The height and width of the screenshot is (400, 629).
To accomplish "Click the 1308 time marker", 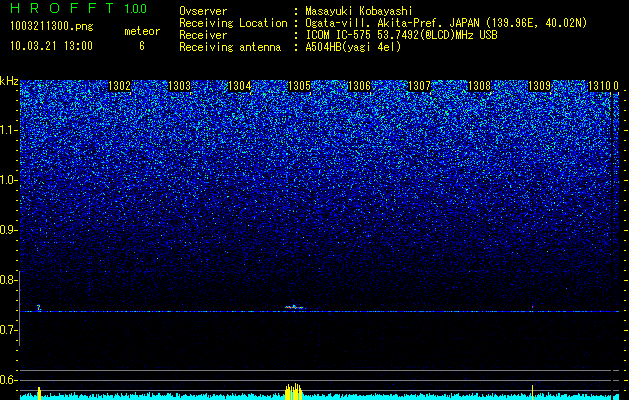I will 480,86.
